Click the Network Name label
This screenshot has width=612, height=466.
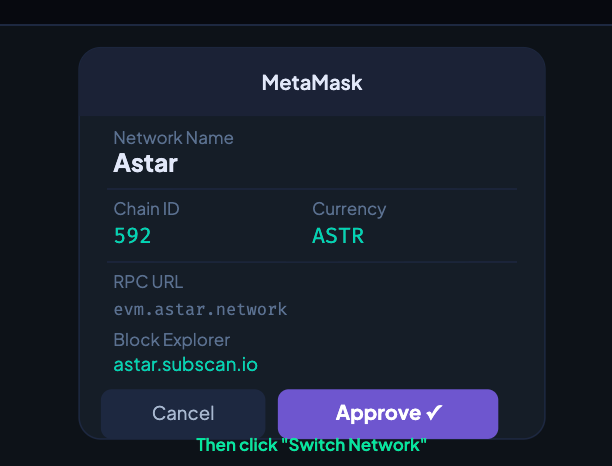tap(173, 138)
